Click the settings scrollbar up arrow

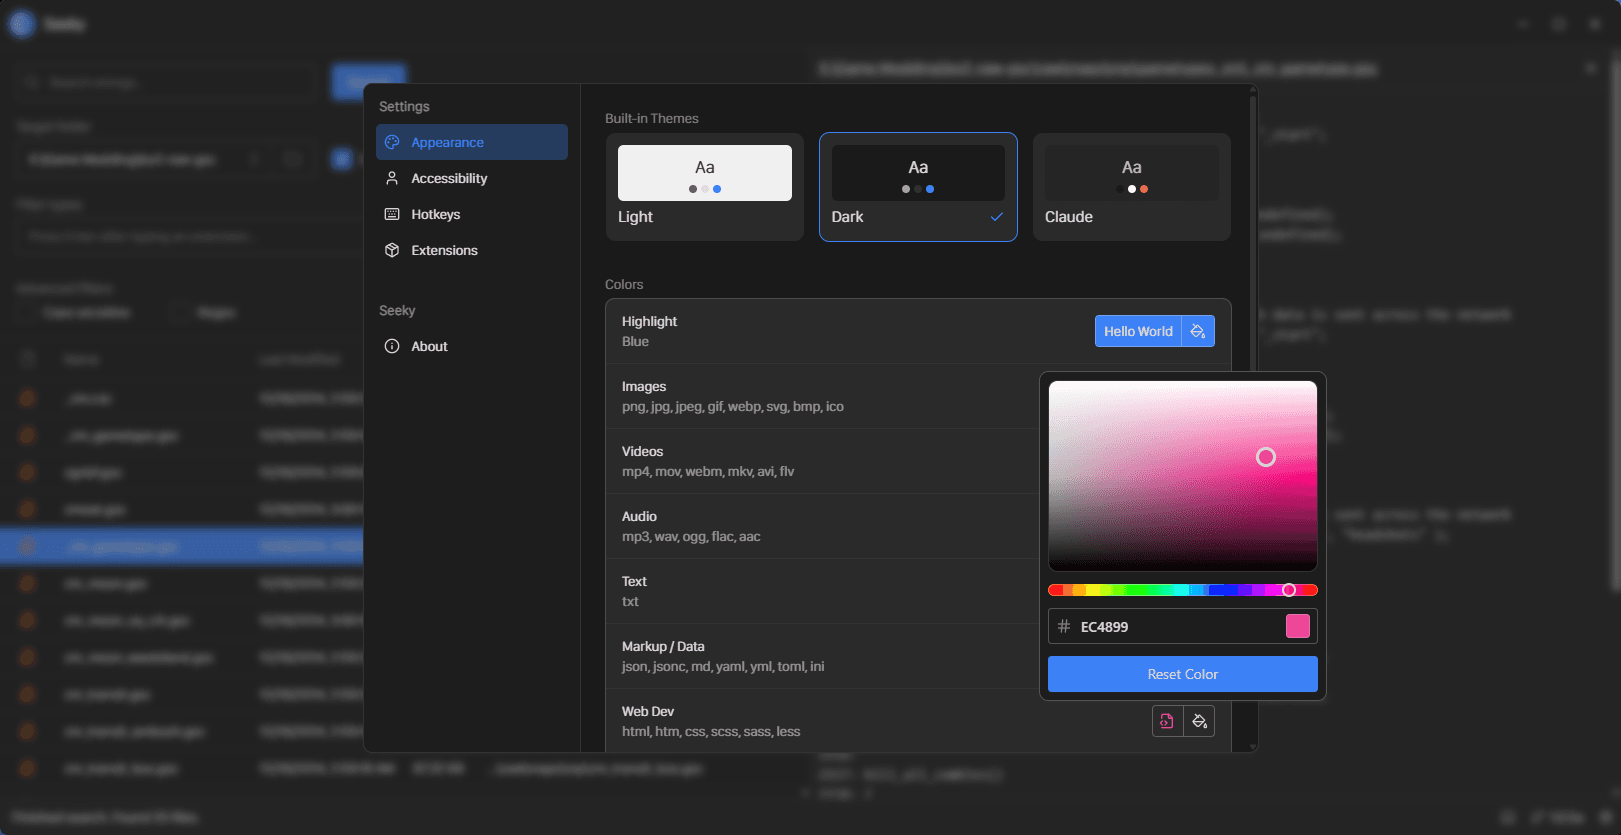[x=1253, y=91]
